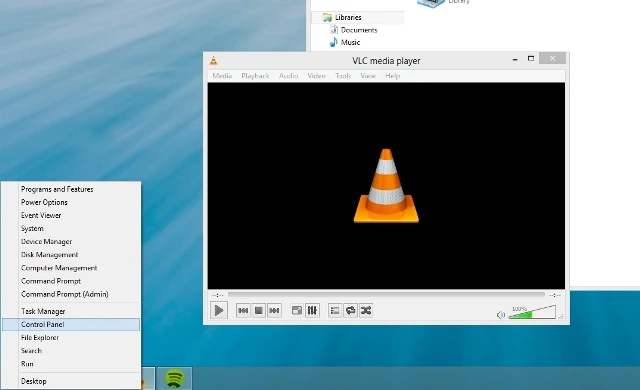Open the Playback menu in VLC
640x390 pixels.
tap(255, 76)
